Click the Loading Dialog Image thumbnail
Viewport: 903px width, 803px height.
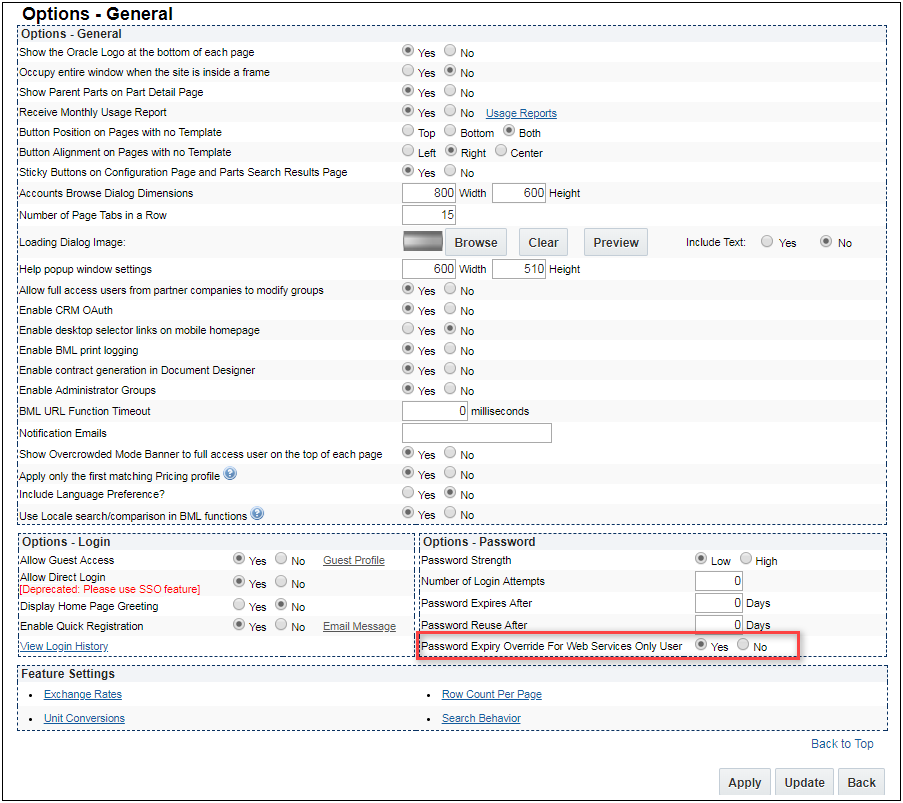(423, 241)
